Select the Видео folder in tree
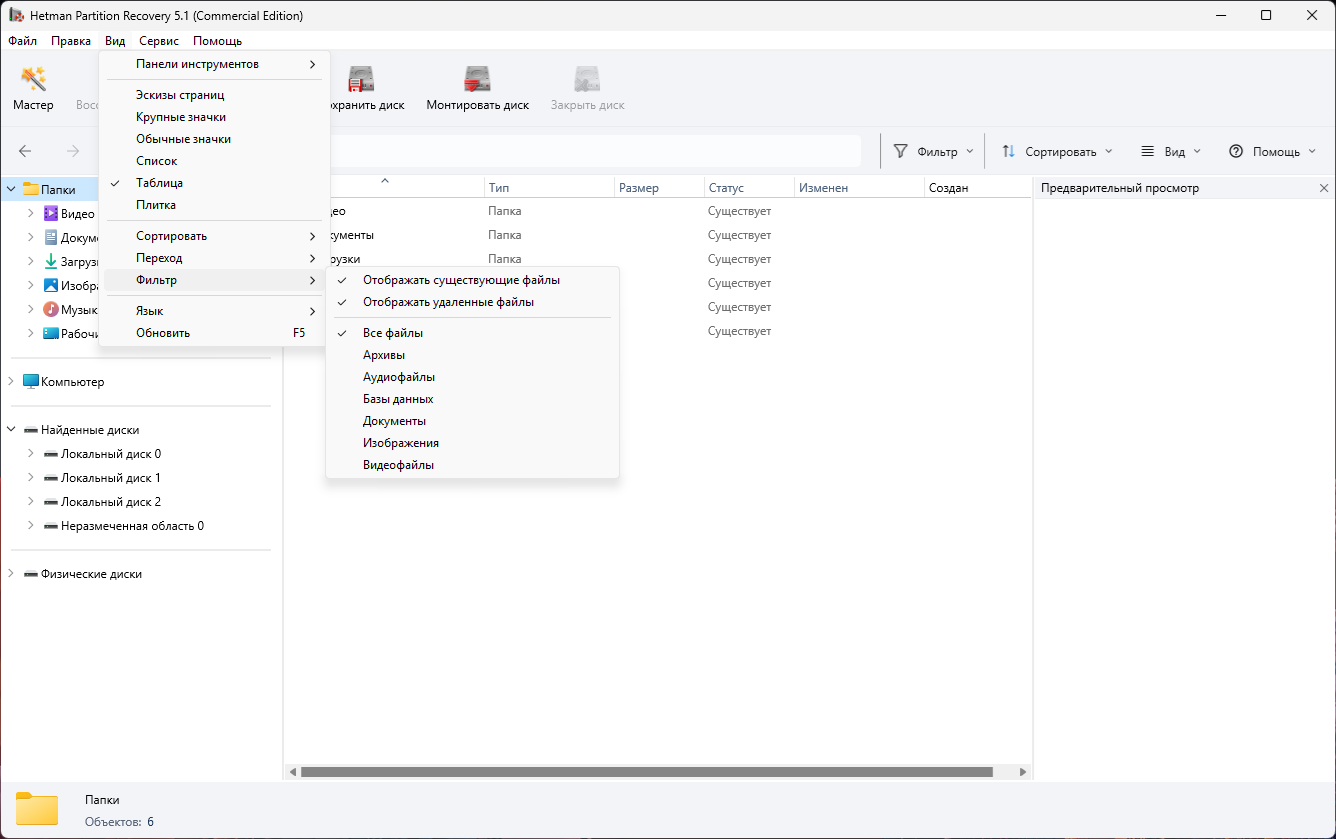The image size is (1336, 839). (69, 213)
